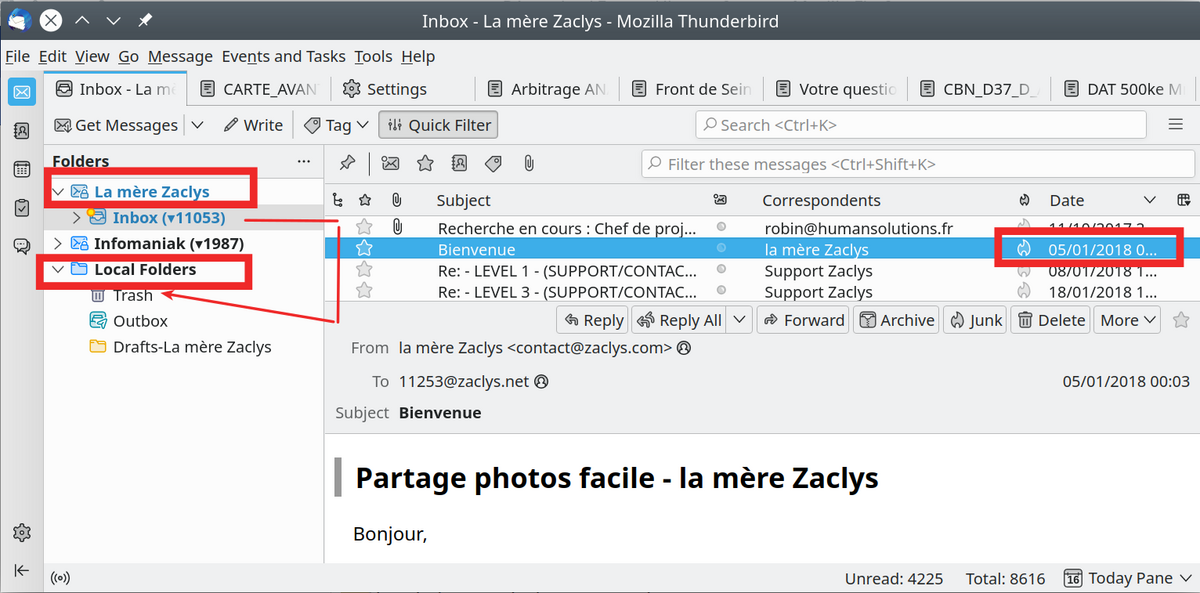1200x593 pixels.
Task: Open the View menu
Action: 92,56
